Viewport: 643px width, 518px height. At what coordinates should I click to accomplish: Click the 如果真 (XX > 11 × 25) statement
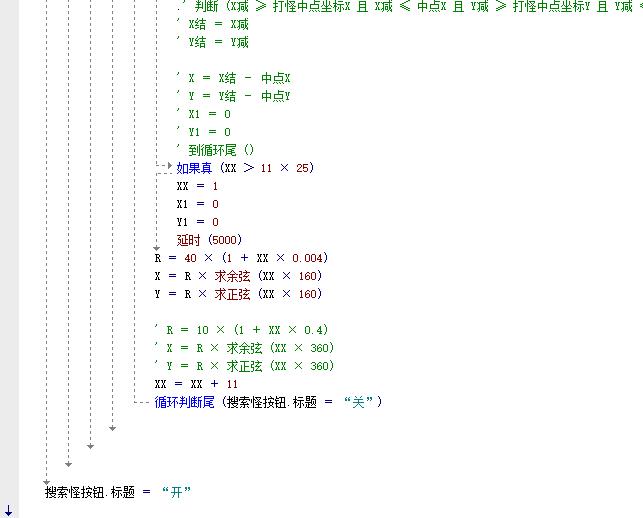pos(245,168)
